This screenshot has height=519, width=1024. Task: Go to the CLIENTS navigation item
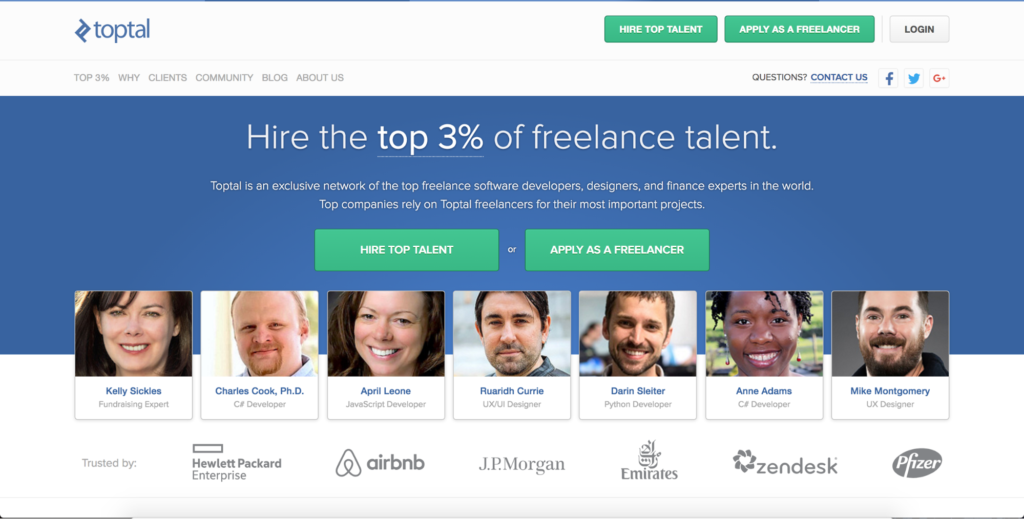(167, 78)
